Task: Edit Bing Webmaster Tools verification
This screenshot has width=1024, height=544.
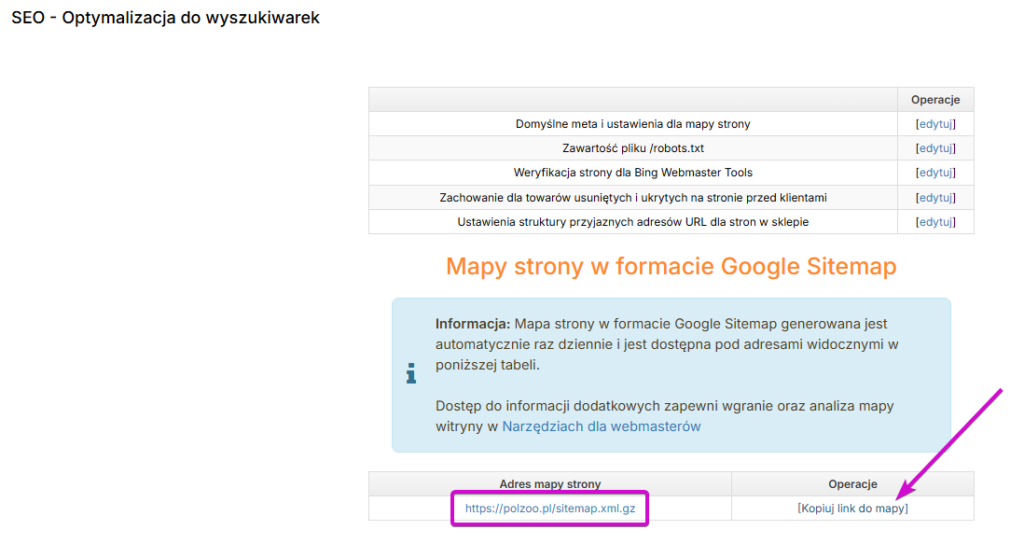Action: coord(935,172)
